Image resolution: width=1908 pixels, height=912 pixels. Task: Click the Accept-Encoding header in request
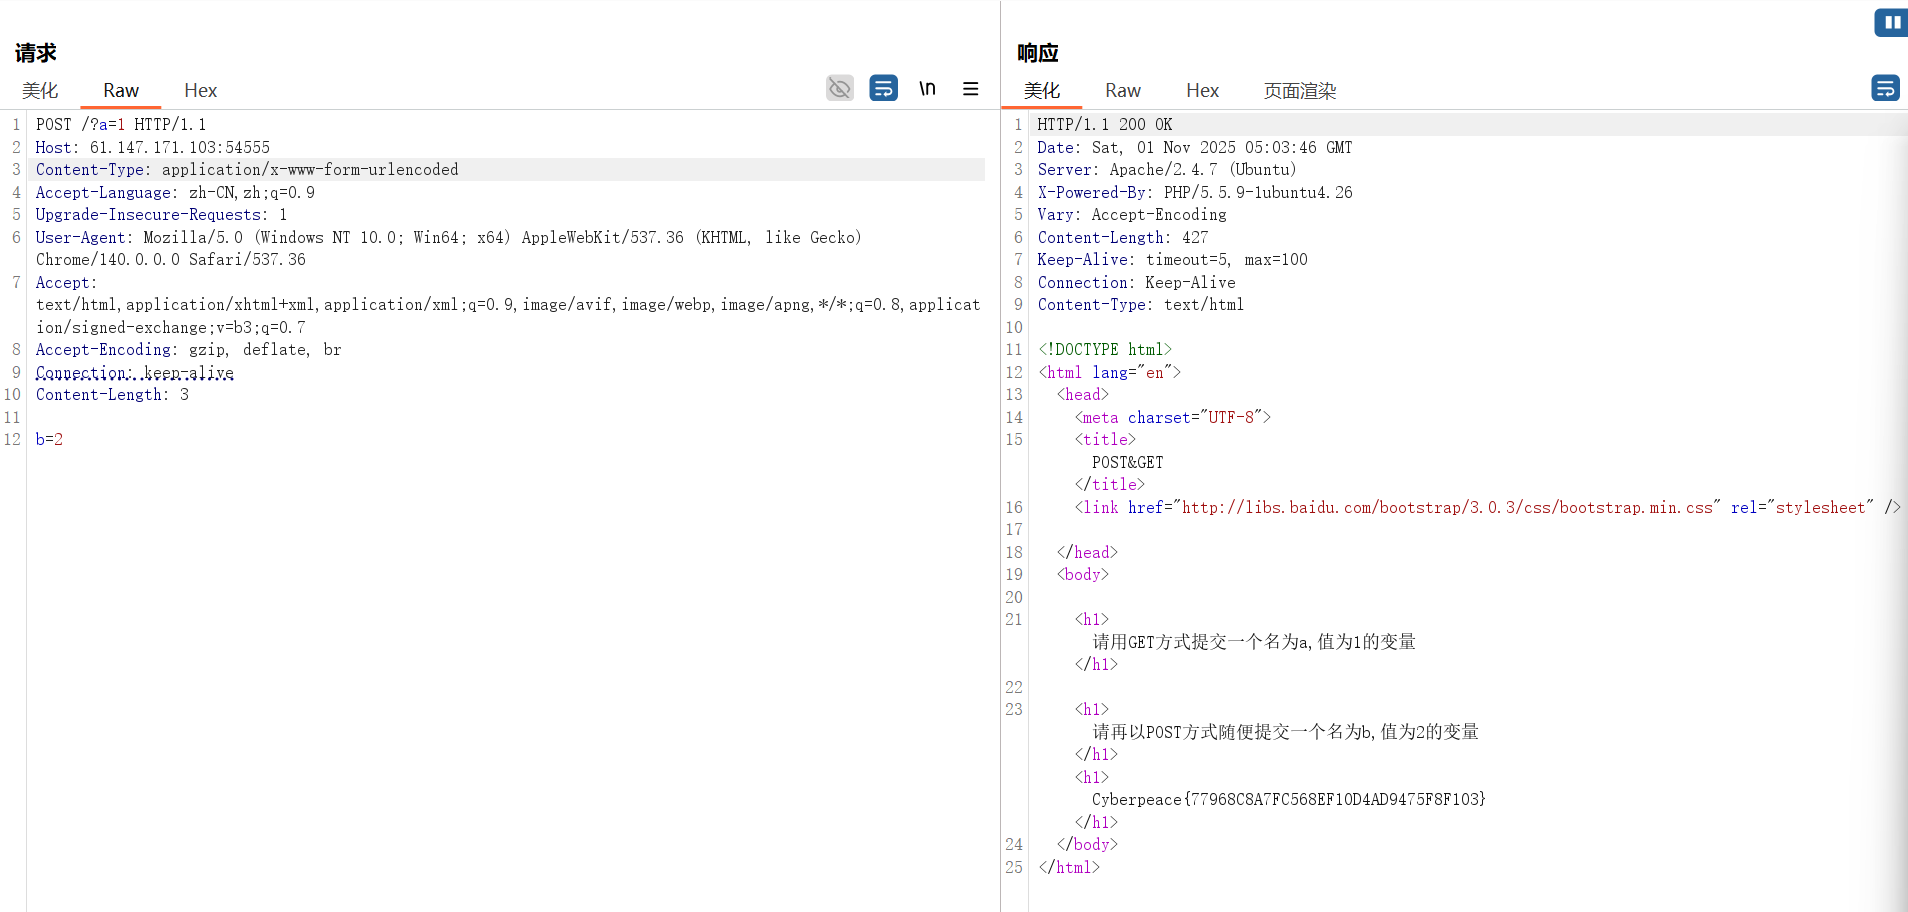coord(189,350)
